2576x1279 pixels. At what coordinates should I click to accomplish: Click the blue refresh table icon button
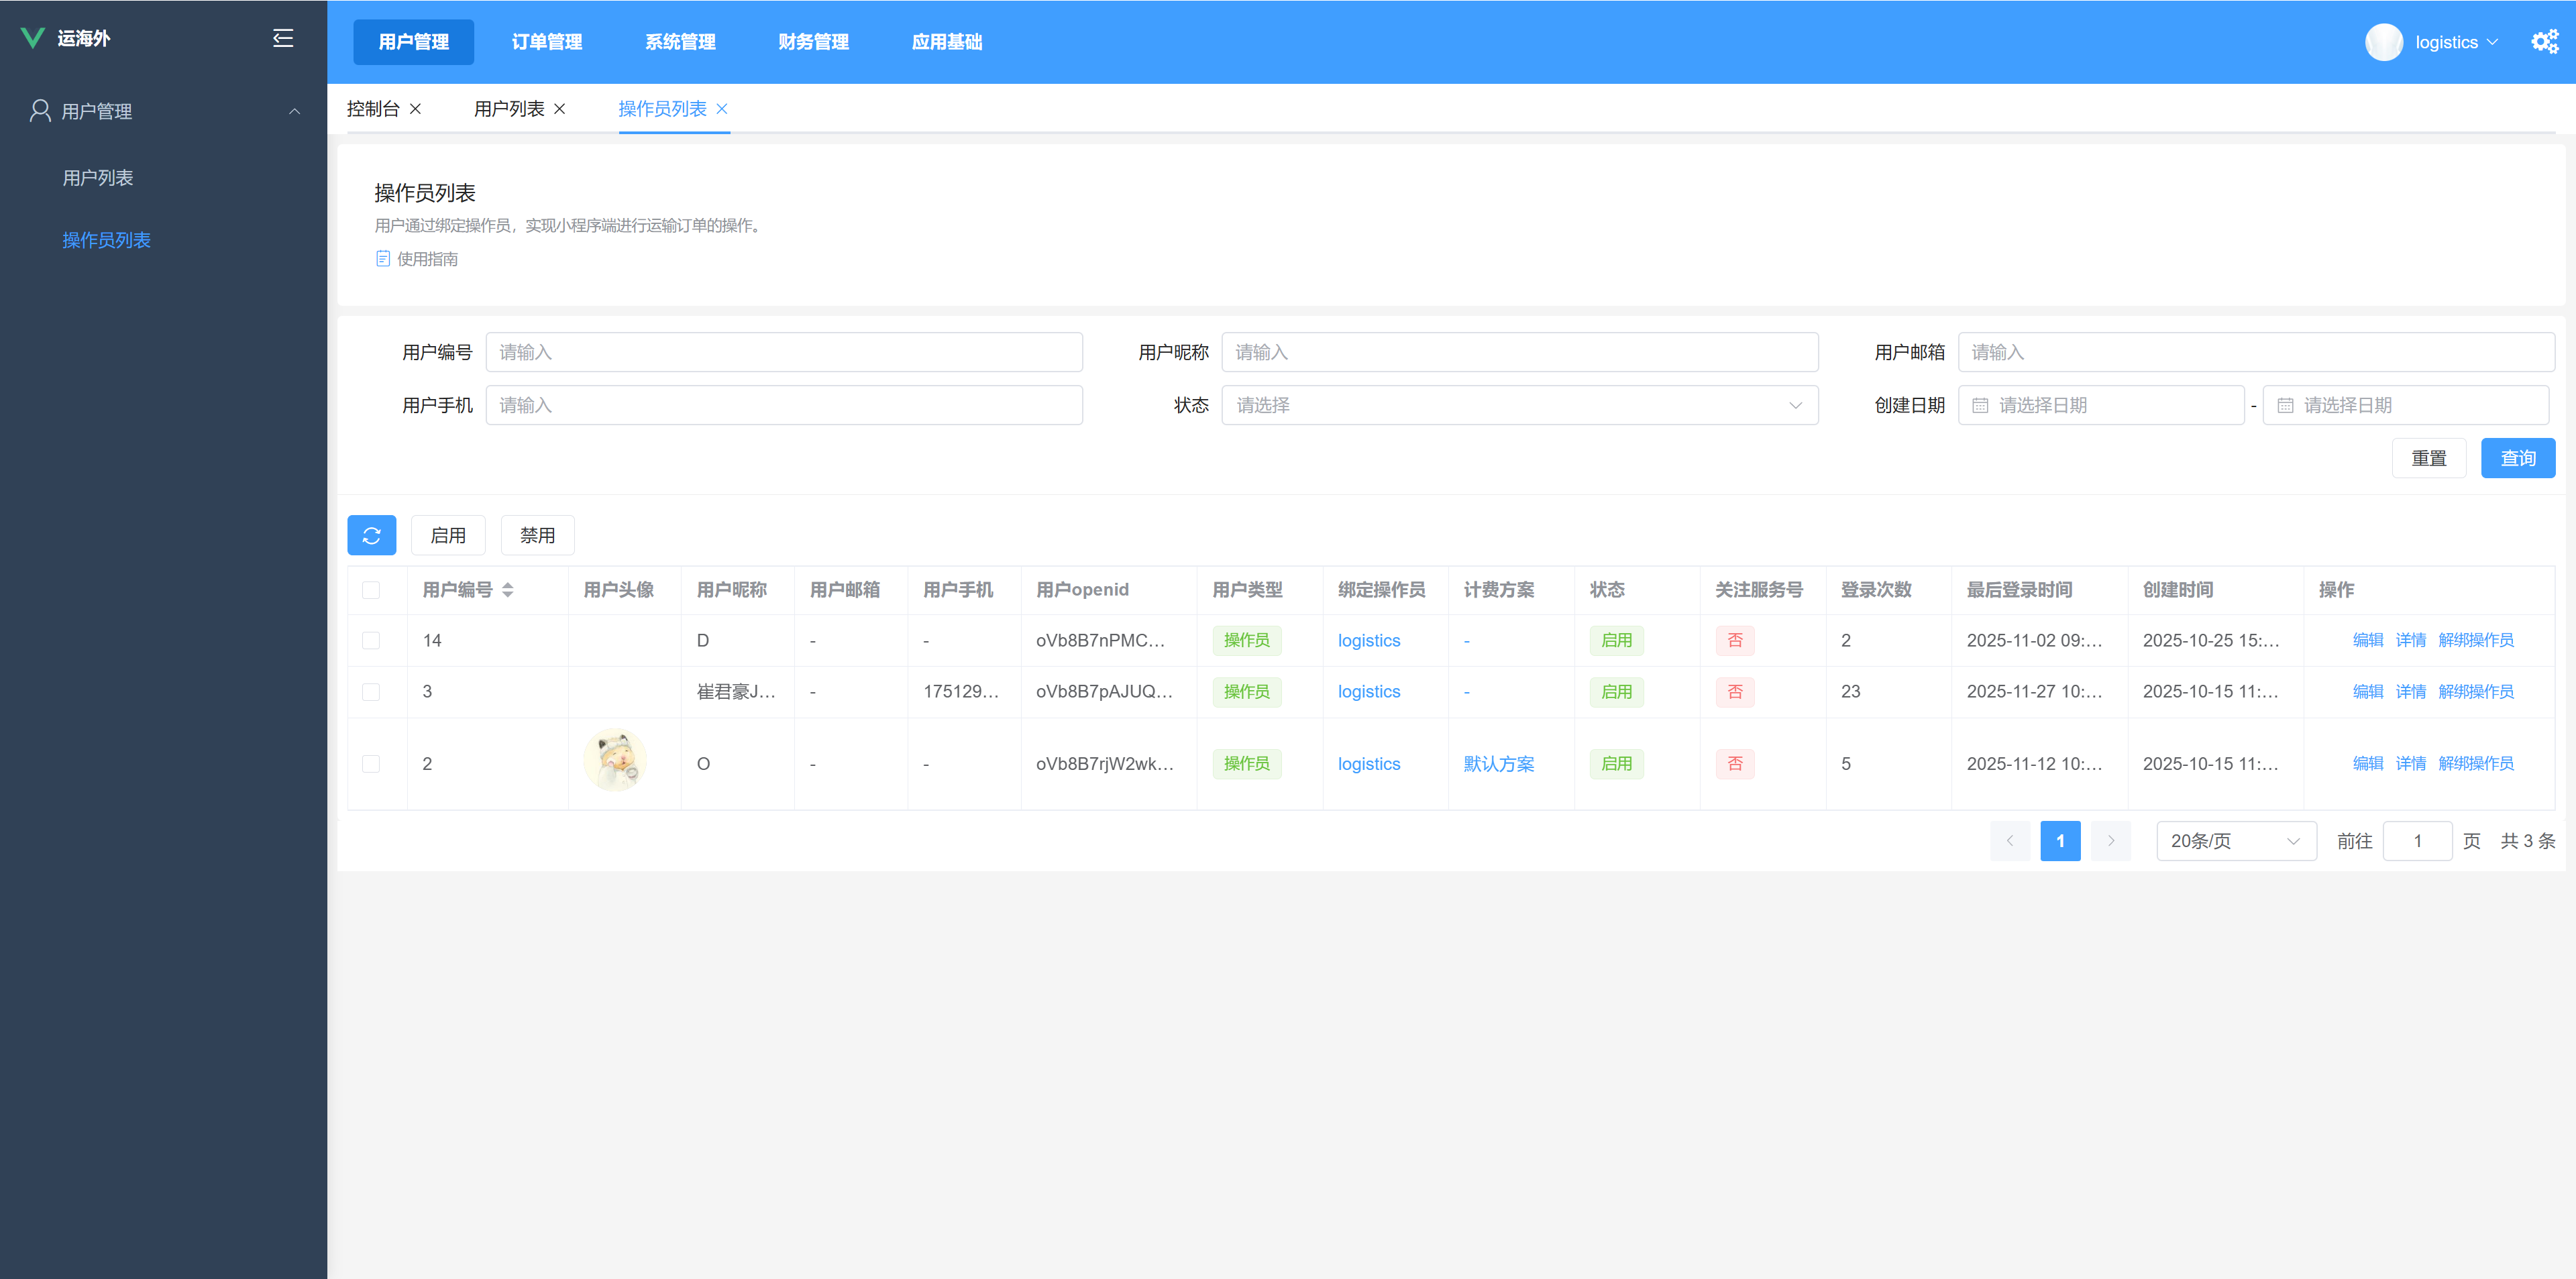coord(371,535)
